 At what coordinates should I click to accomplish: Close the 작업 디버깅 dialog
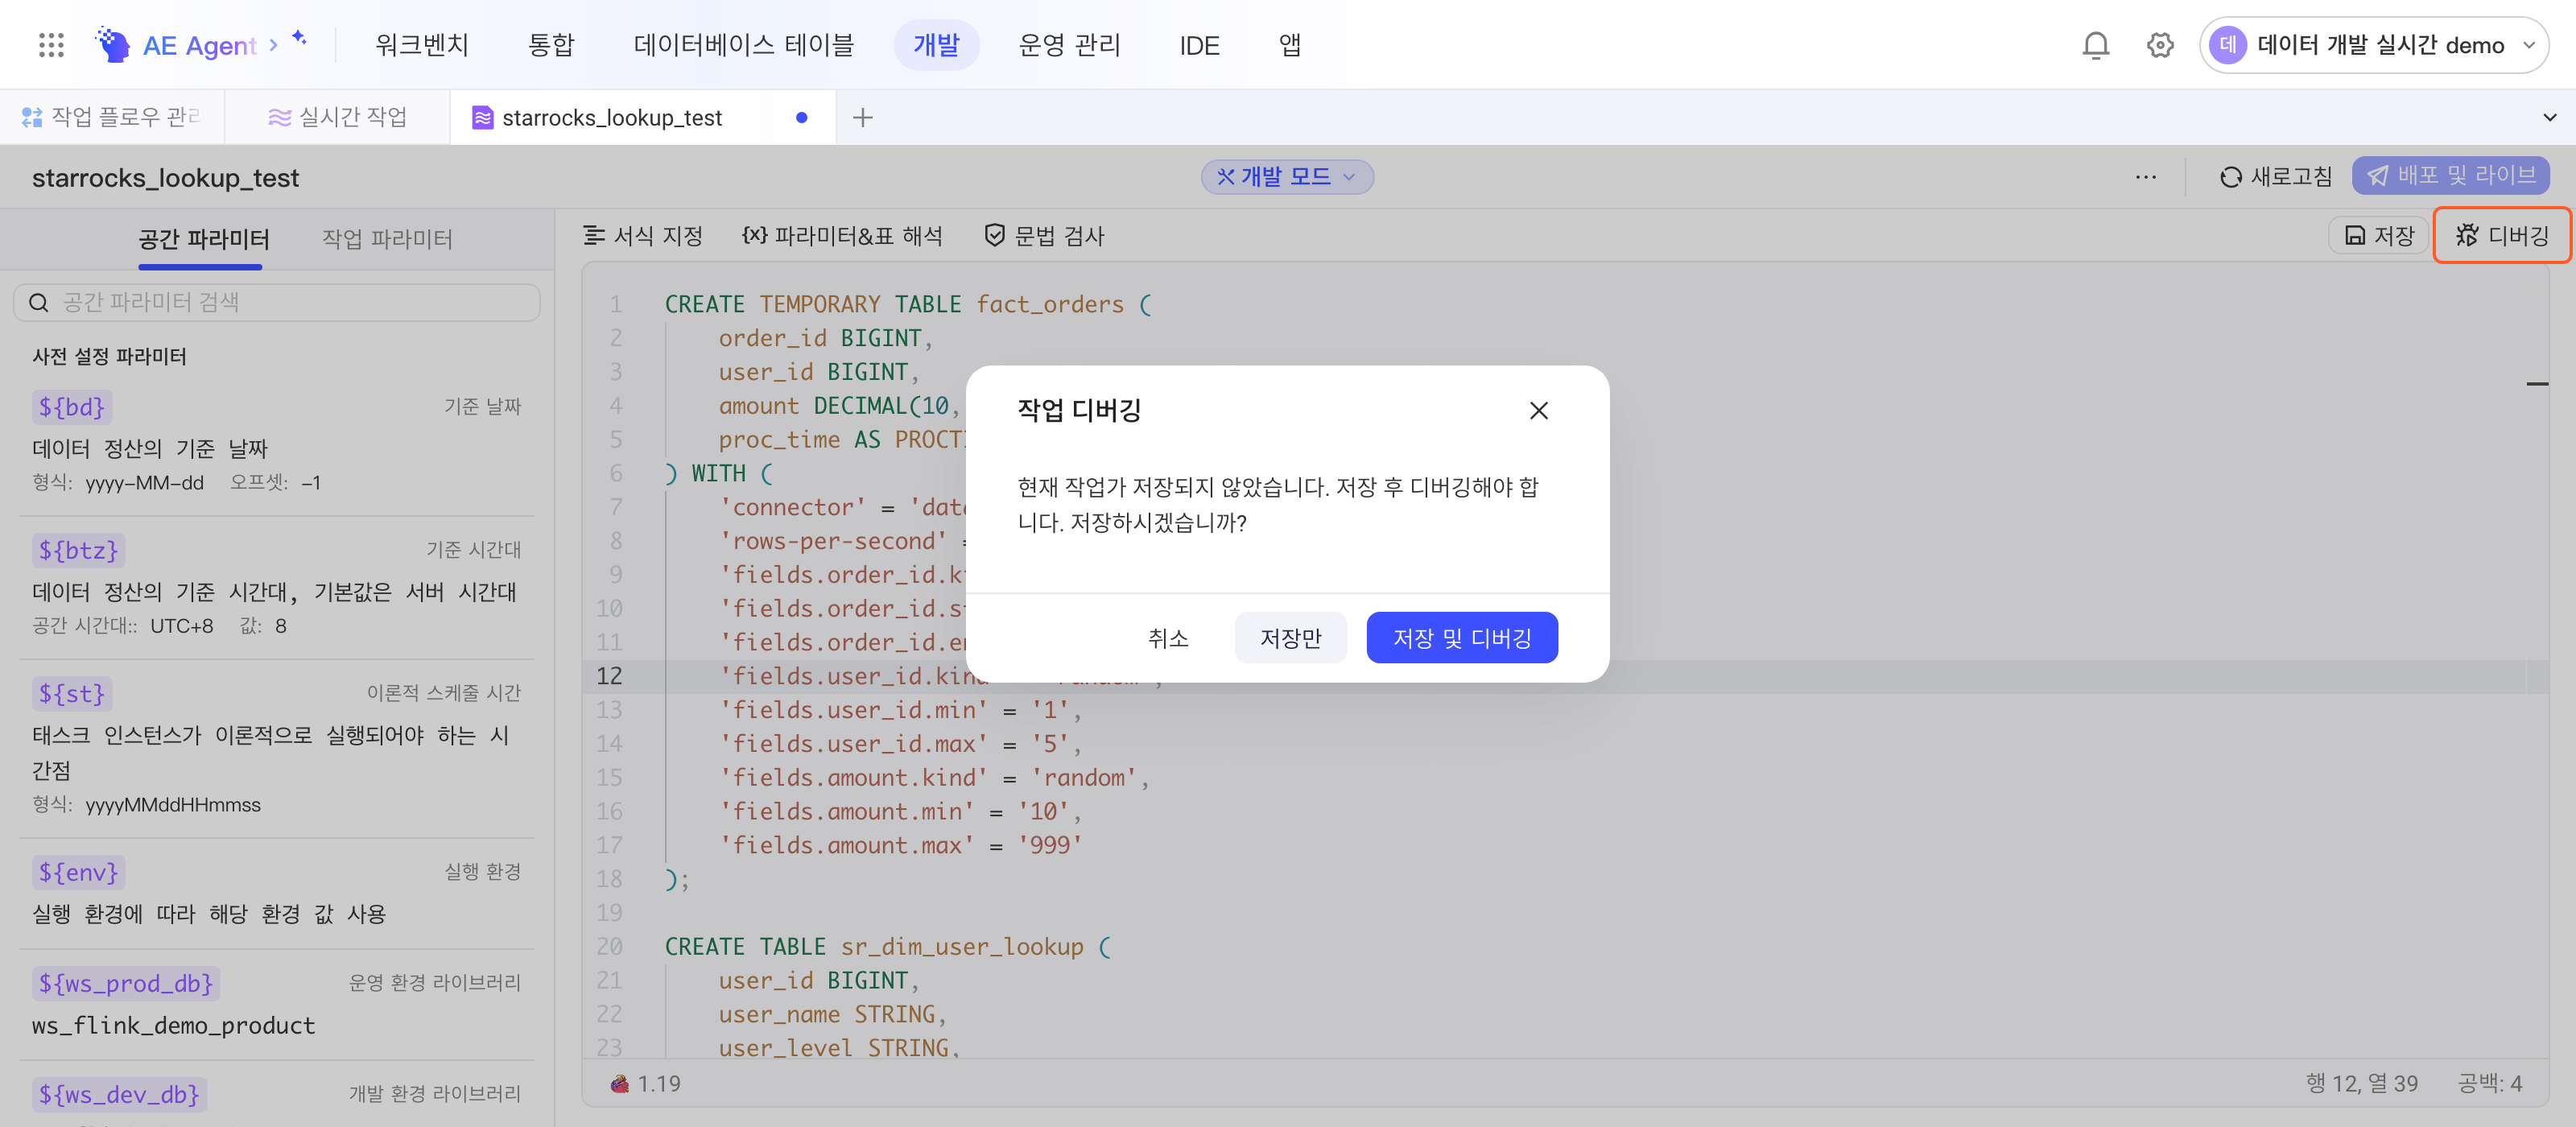(1539, 411)
